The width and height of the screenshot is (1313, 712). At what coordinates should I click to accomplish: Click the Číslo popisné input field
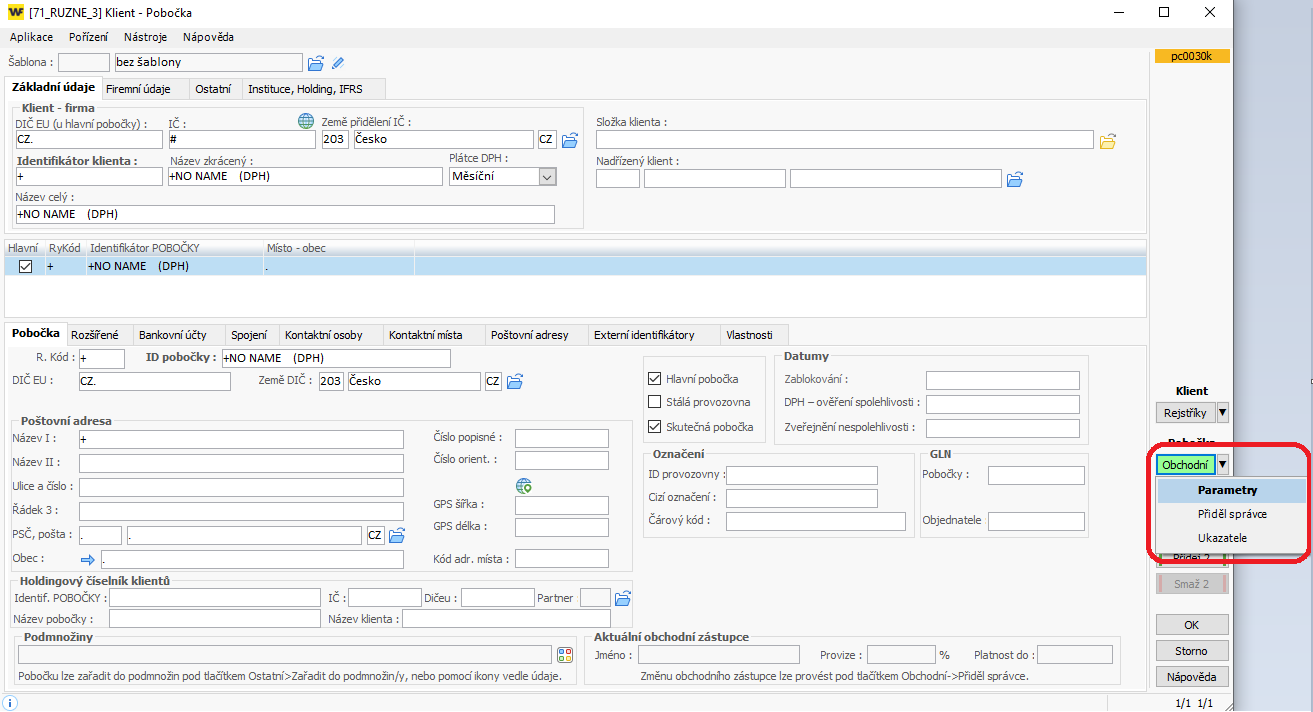562,438
